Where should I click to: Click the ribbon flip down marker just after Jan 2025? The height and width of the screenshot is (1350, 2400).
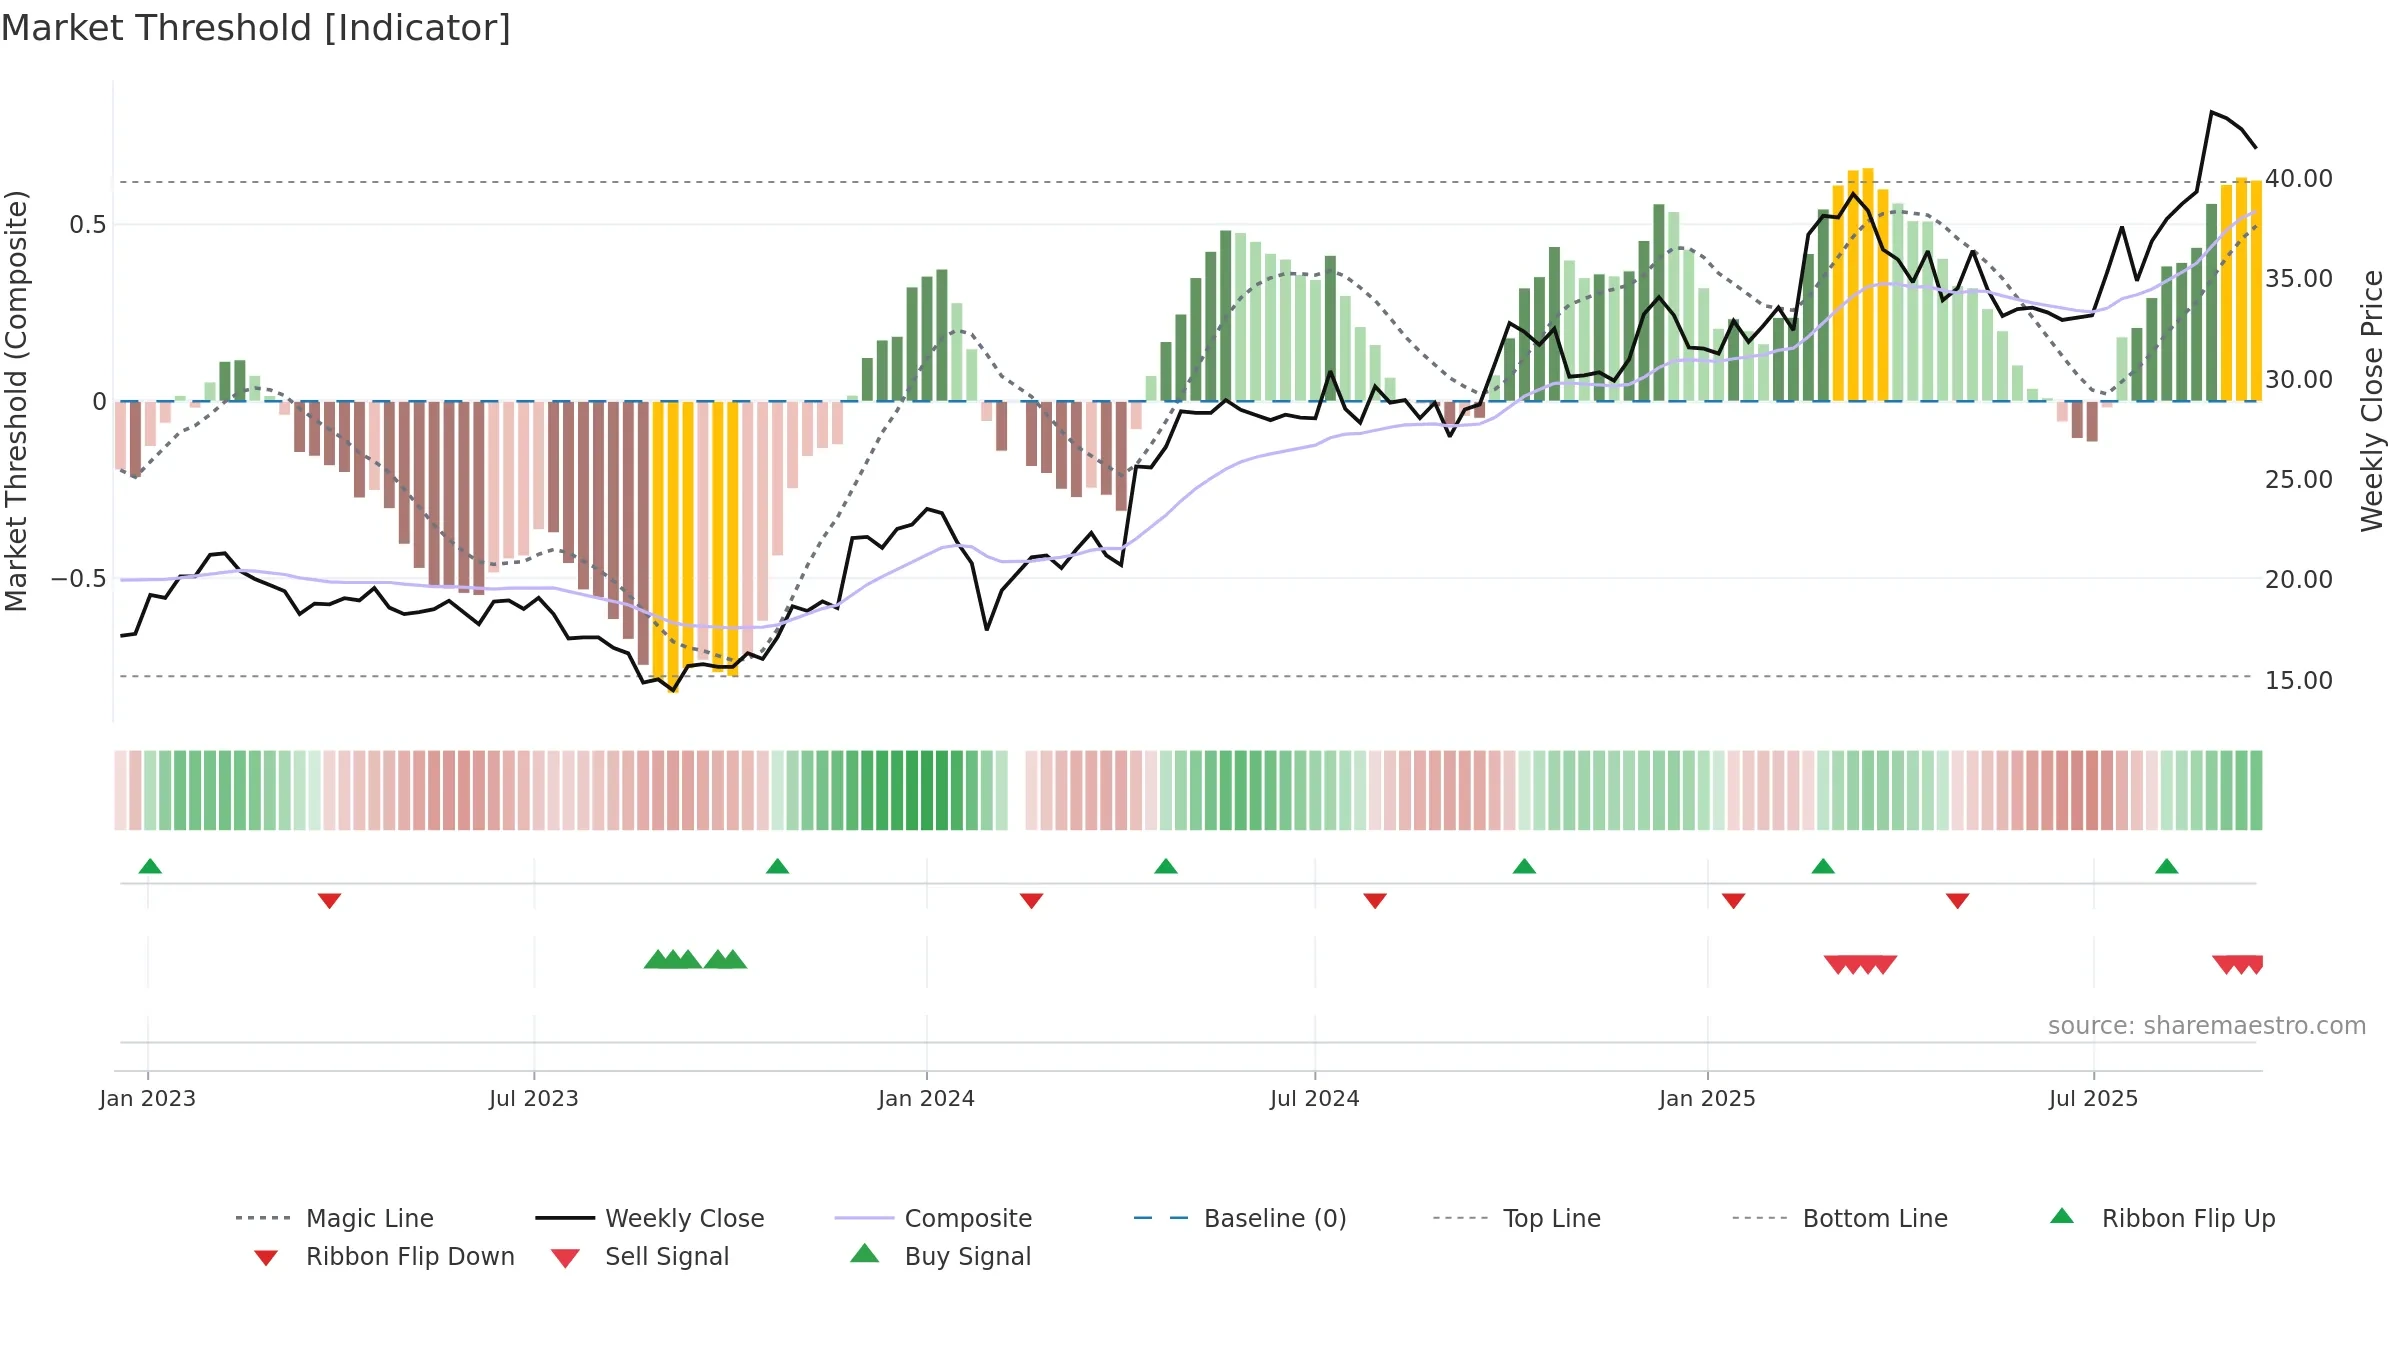[x=1734, y=900]
